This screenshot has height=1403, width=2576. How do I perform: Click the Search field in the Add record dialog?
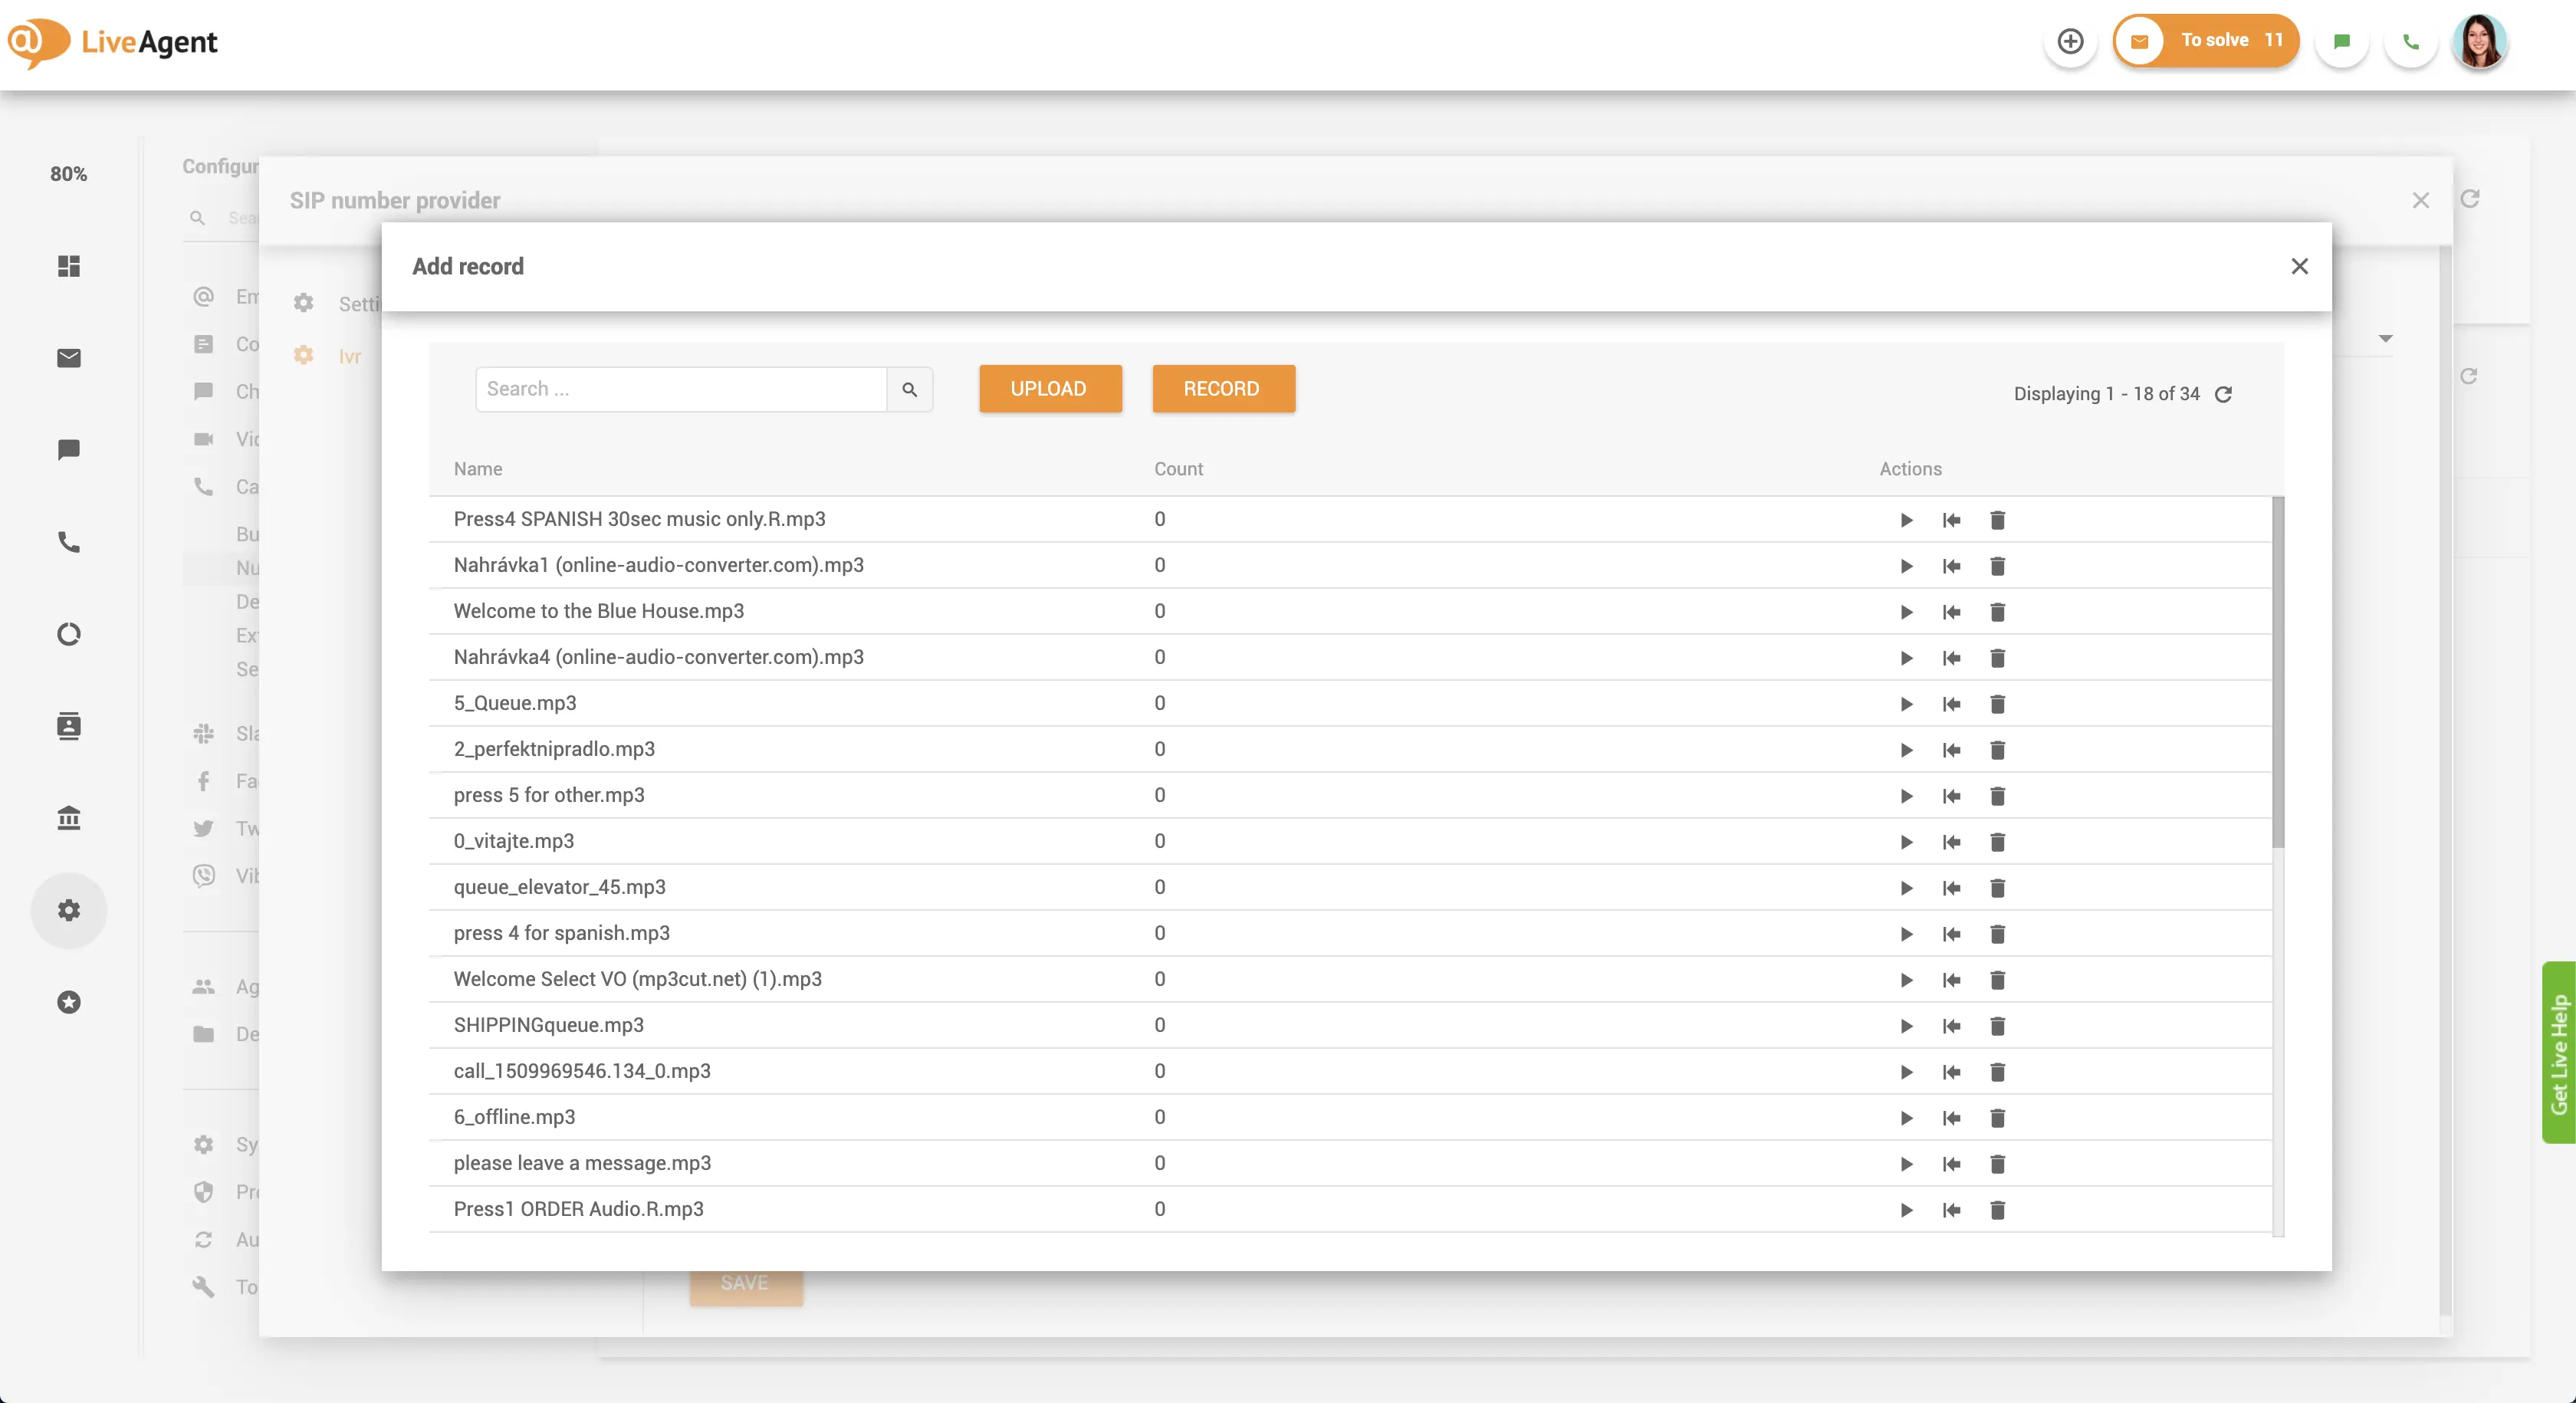pyautogui.click(x=680, y=389)
